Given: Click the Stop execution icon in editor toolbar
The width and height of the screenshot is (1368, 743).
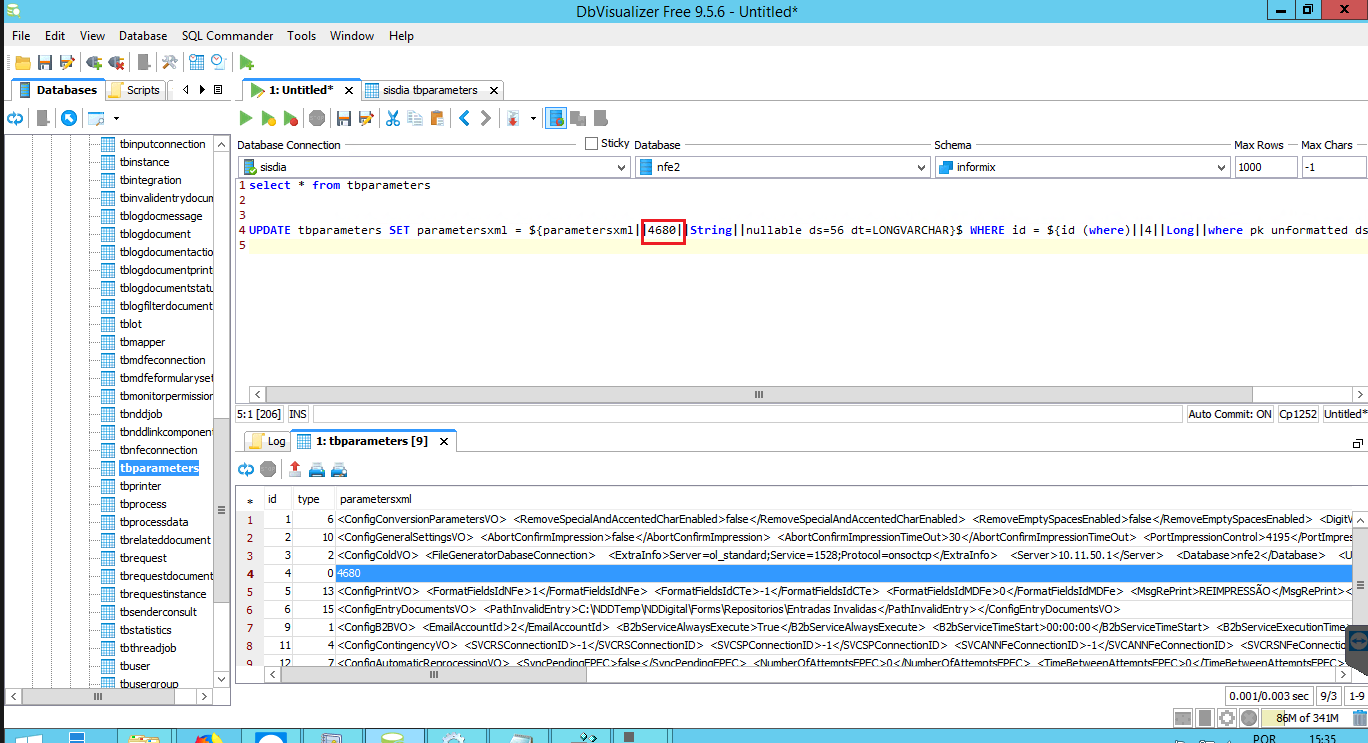Looking at the screenshot, I should pos(317,118).
